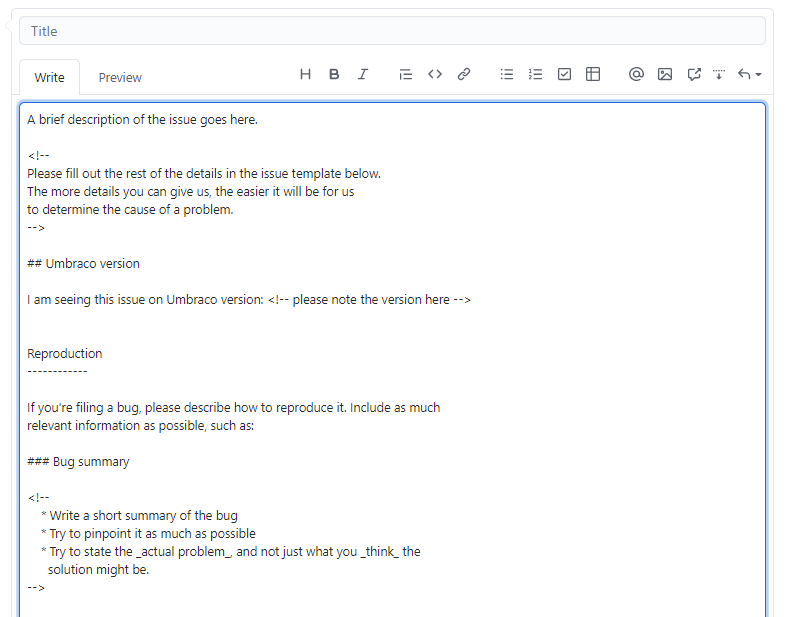Screen dimensions: 788x617
Task: Click the '### Bug summary' line
Action: [x=78, y=462]
